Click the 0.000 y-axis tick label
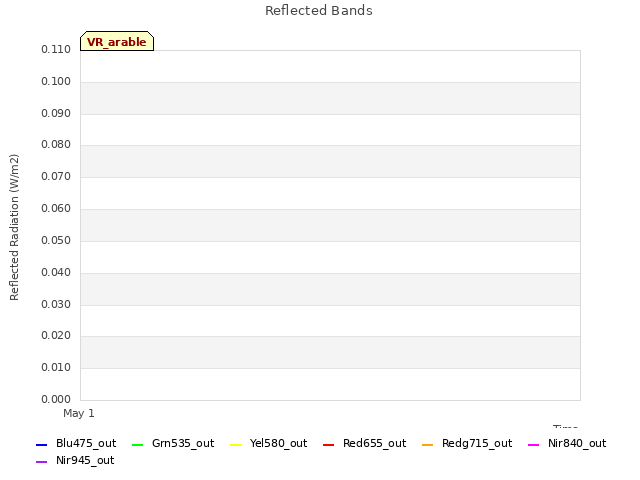This screenshot has height=480, width=640. [56, 399]
